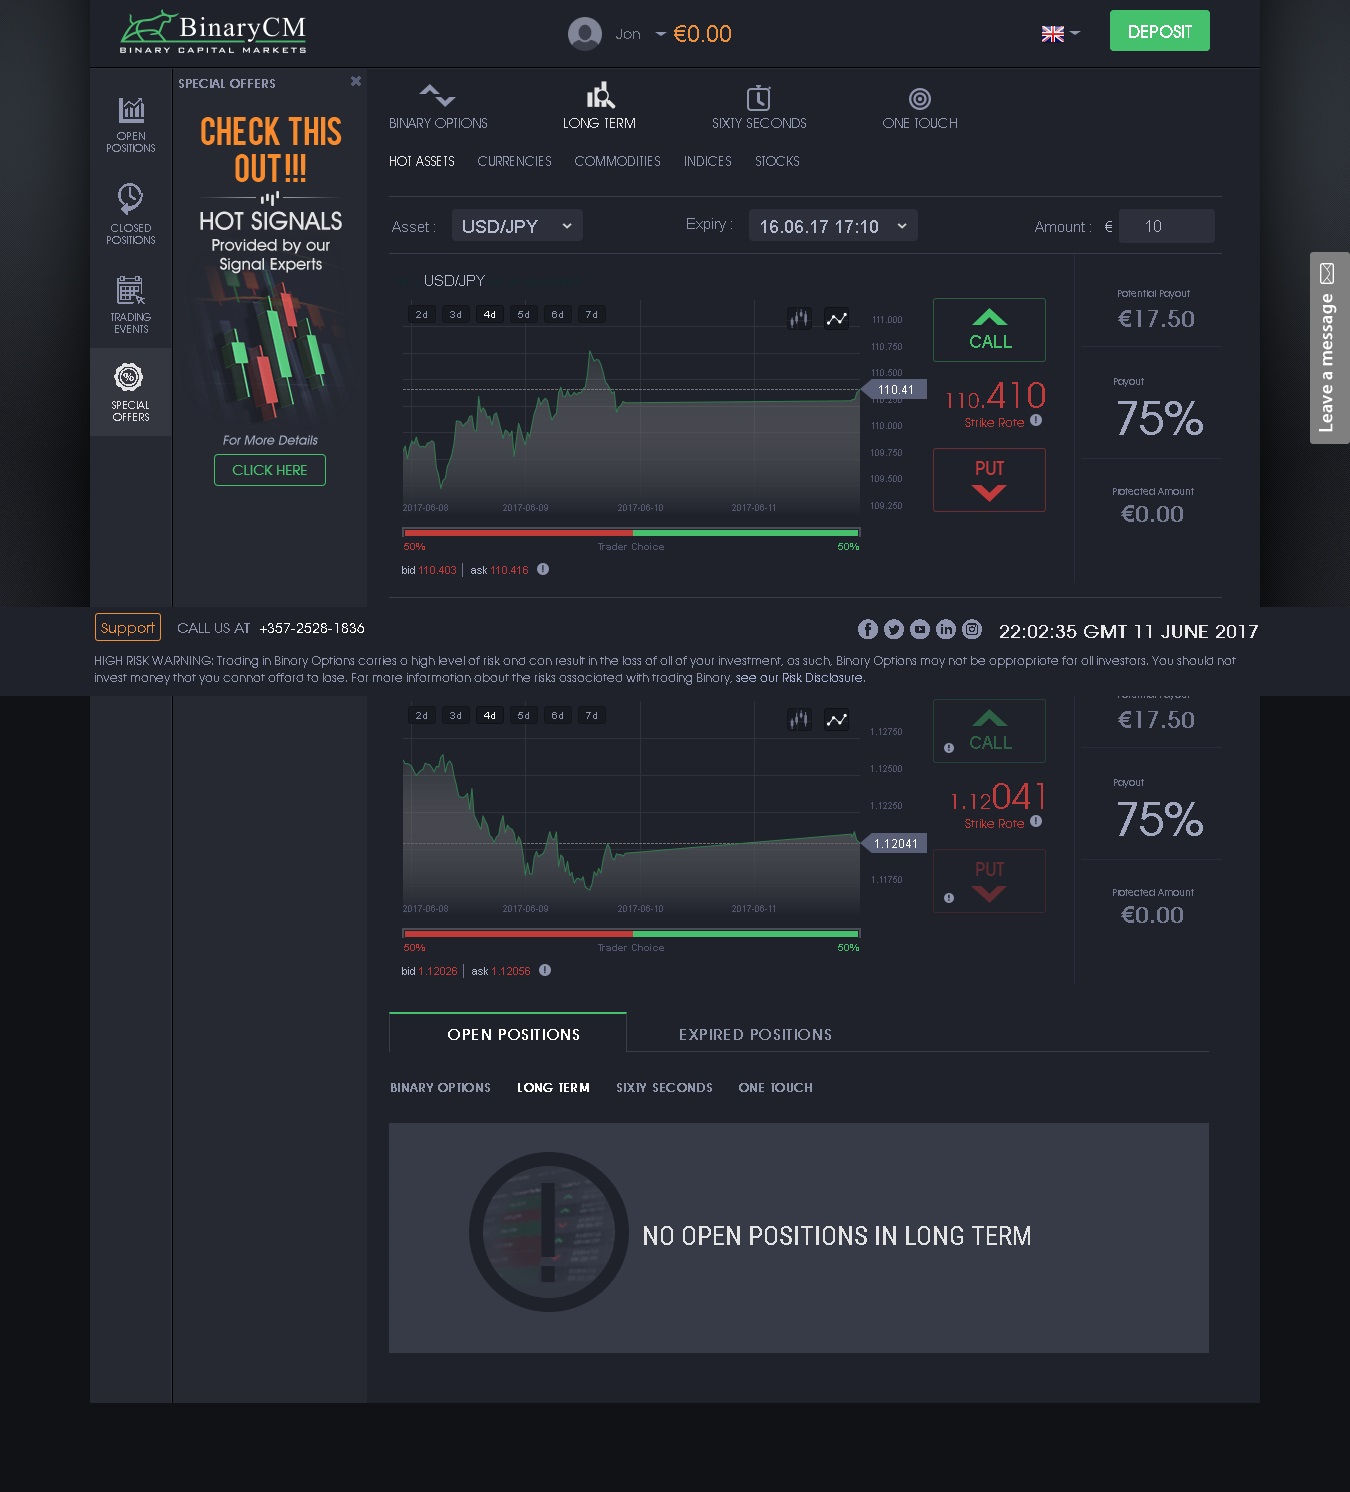
Task: Open the Commodities asset category
Action: tap(617, 161)
